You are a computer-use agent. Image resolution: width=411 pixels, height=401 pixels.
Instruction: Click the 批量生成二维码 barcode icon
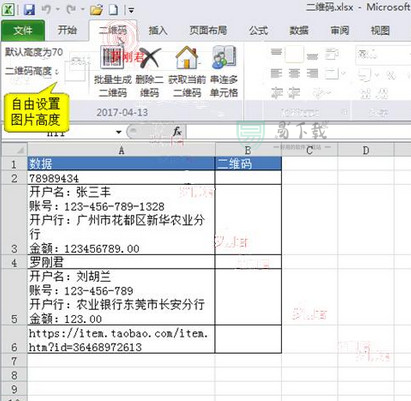[112, 58]
